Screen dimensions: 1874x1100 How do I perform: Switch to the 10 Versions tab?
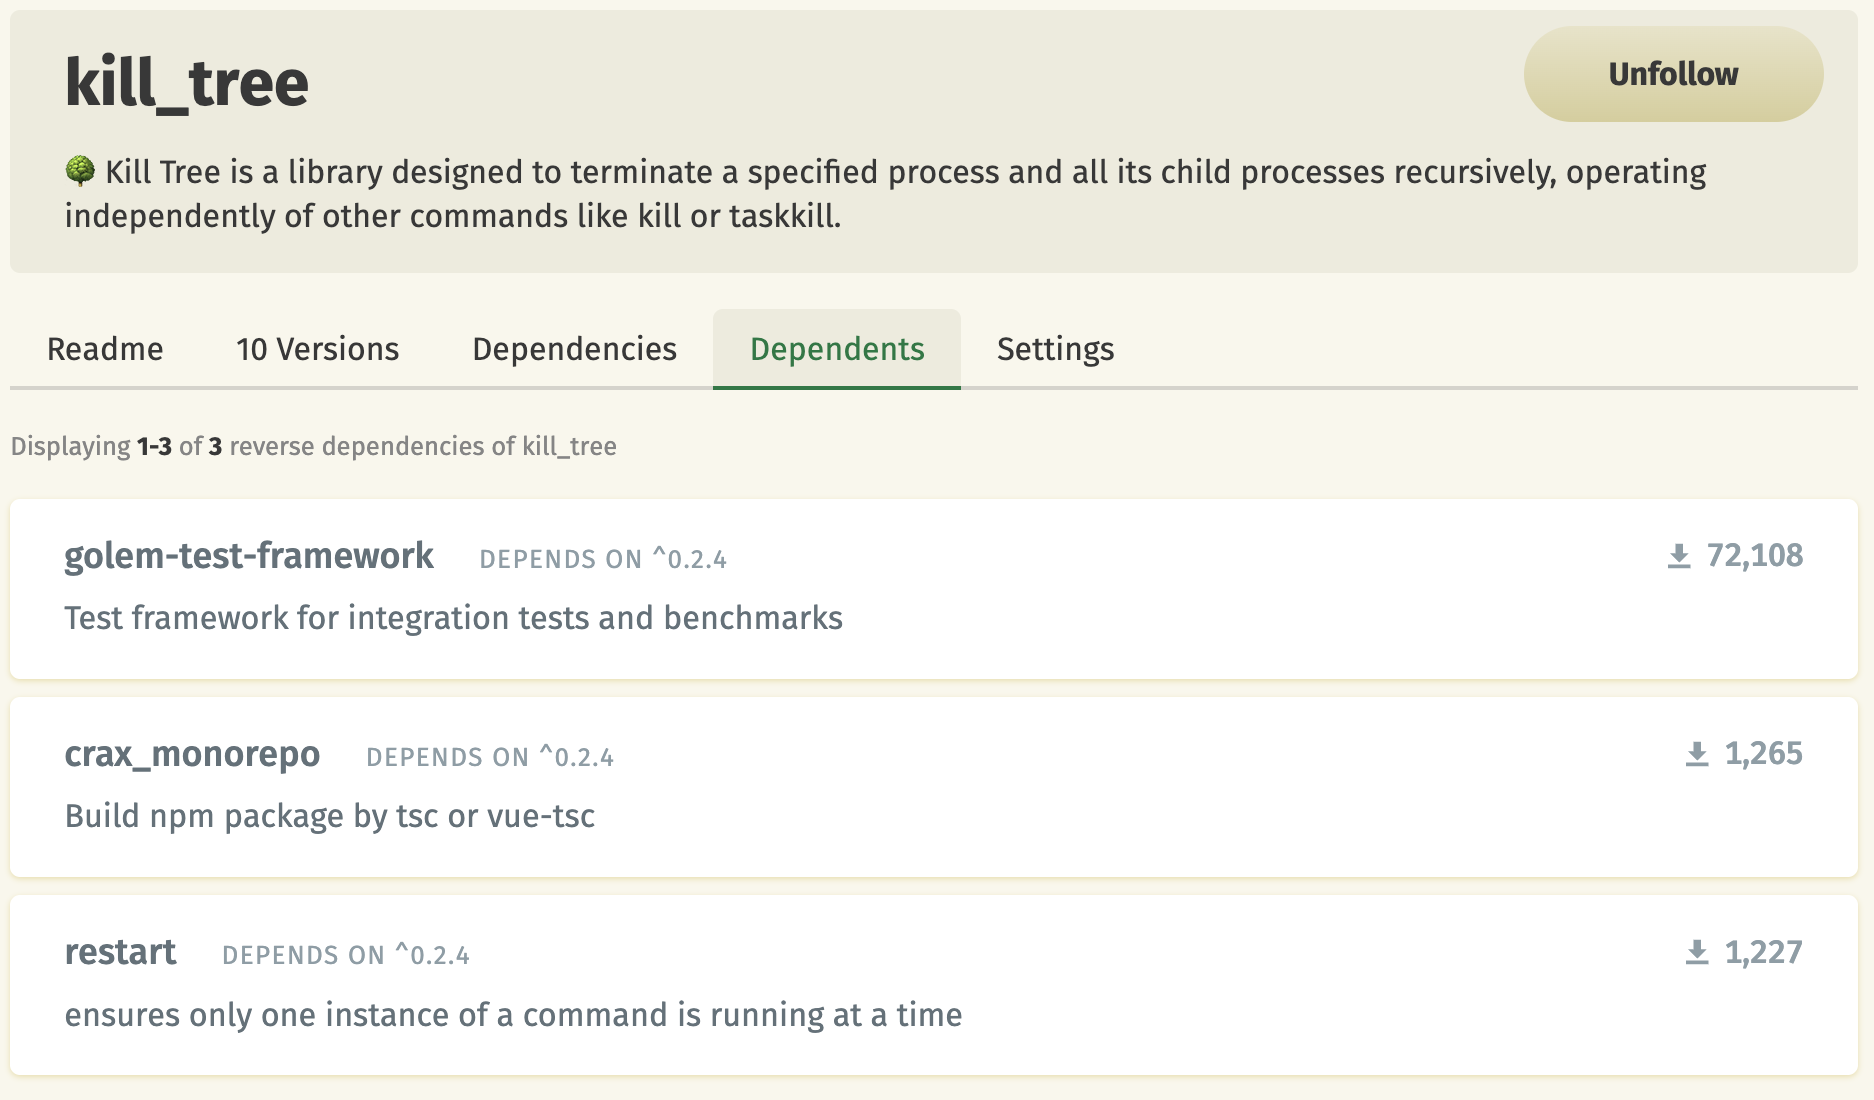(317, 349)
